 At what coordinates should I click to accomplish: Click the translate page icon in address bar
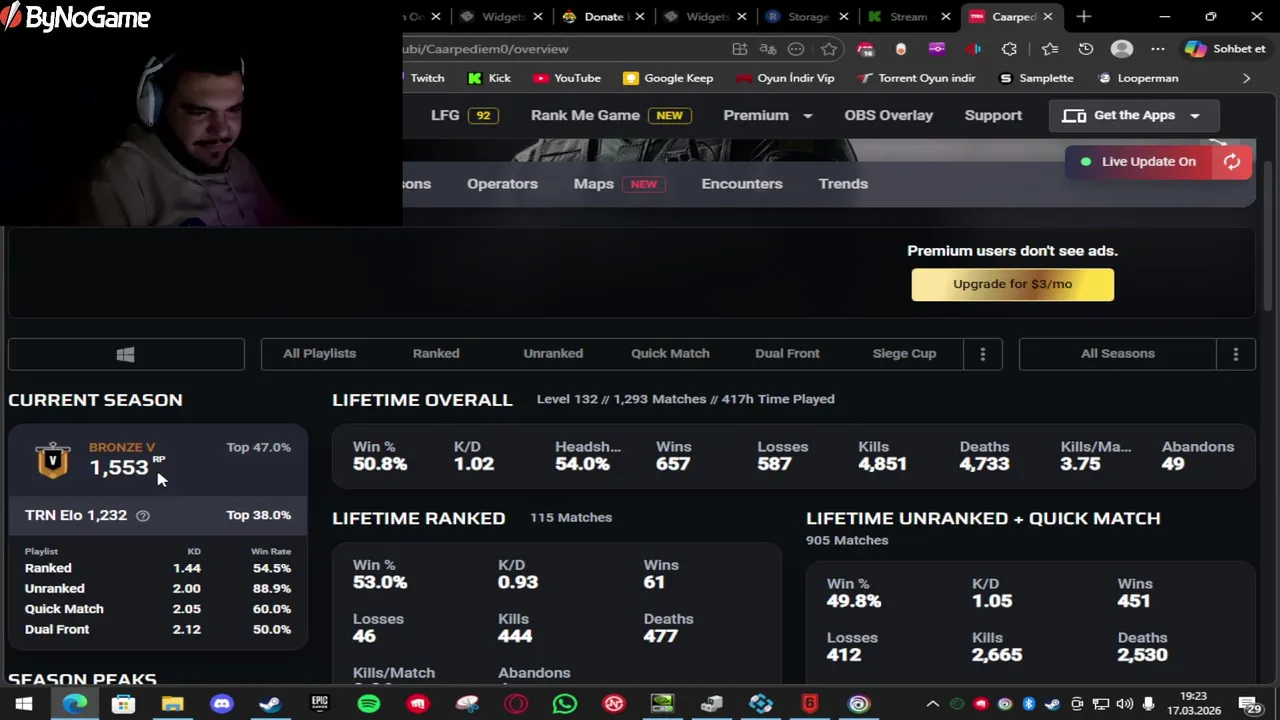click(x=767, y=49)
